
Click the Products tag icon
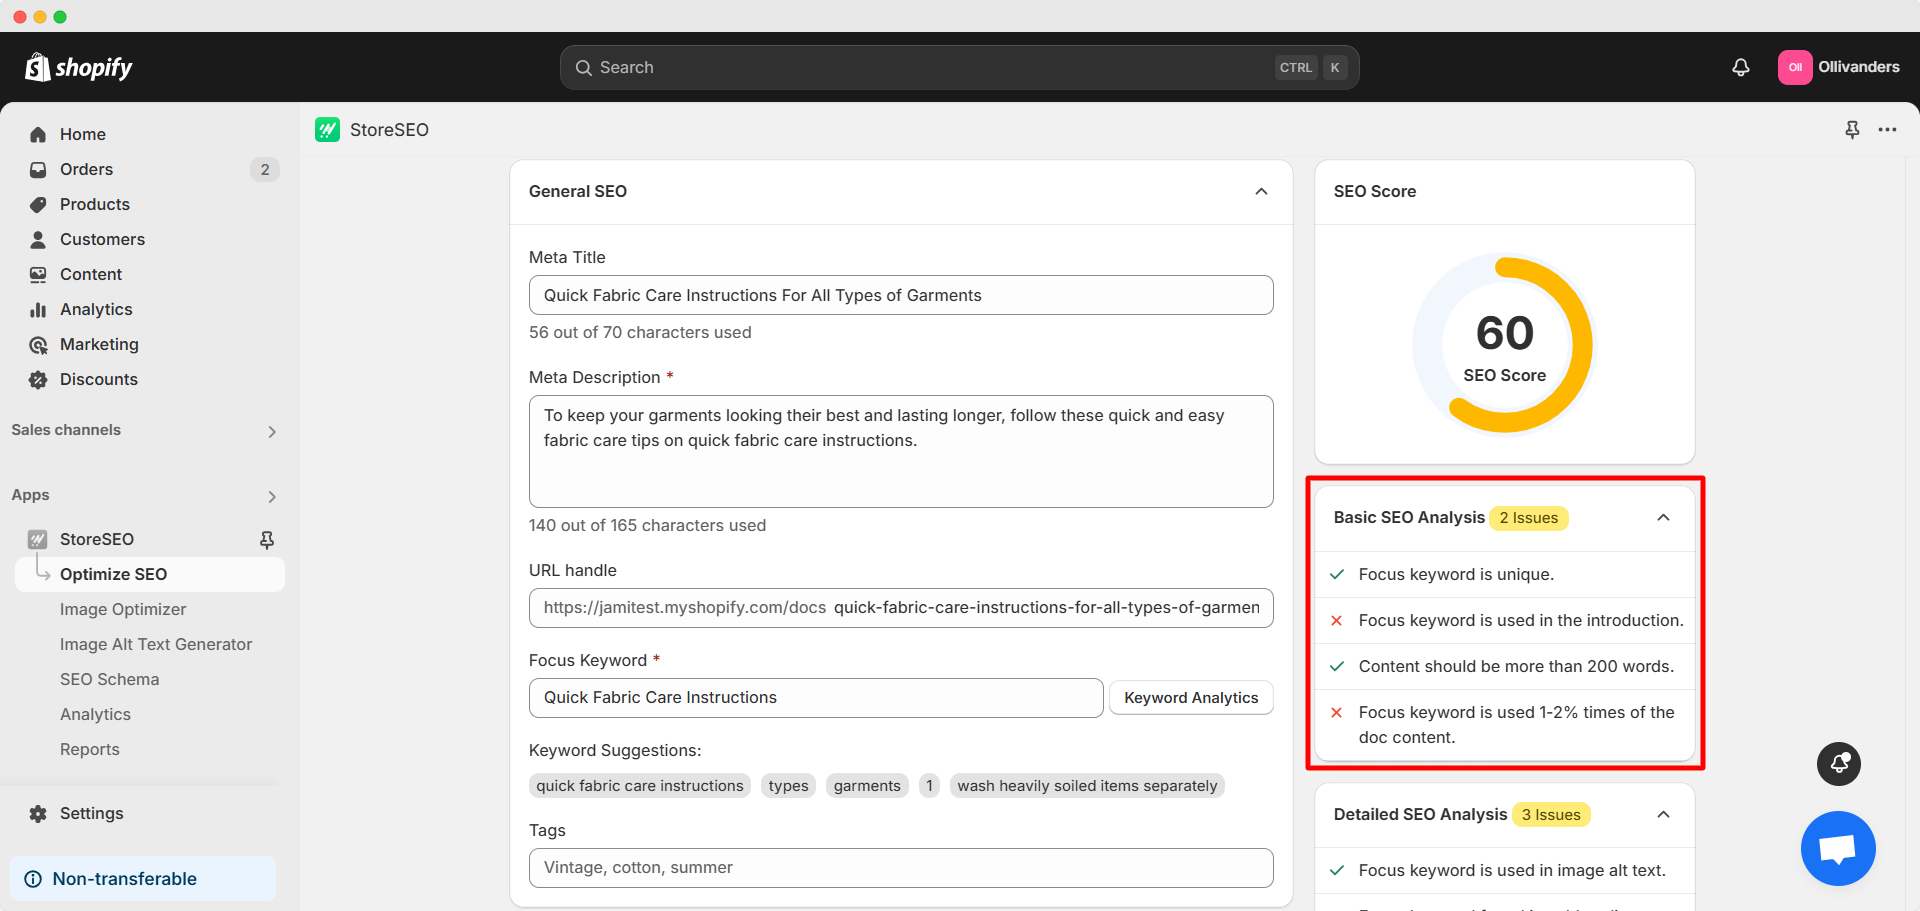(x=38, y=204)
